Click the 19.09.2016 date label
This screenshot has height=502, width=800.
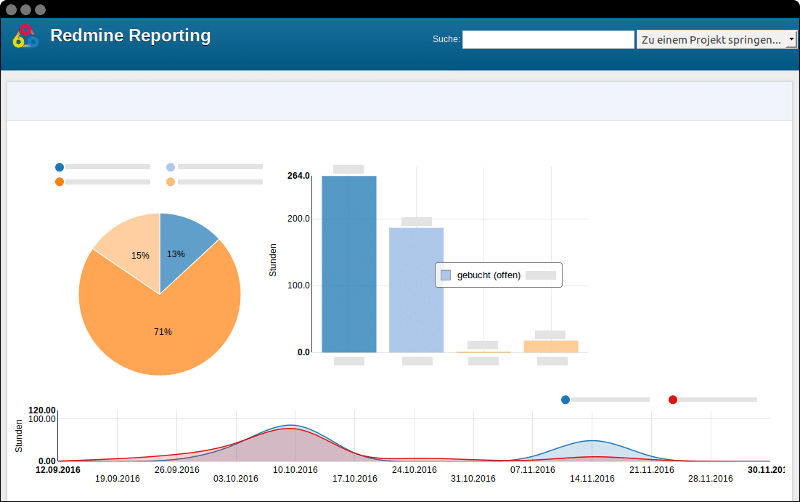[x=117, y=479]
